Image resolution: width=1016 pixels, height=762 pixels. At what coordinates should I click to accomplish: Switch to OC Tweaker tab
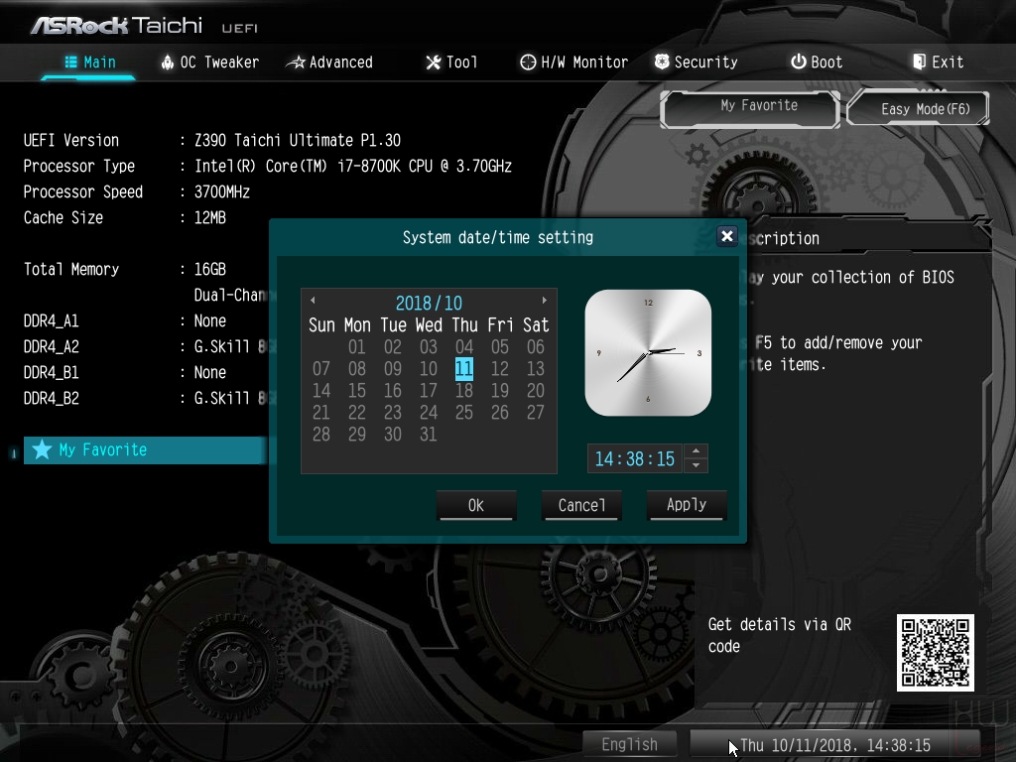click(210, 62)
